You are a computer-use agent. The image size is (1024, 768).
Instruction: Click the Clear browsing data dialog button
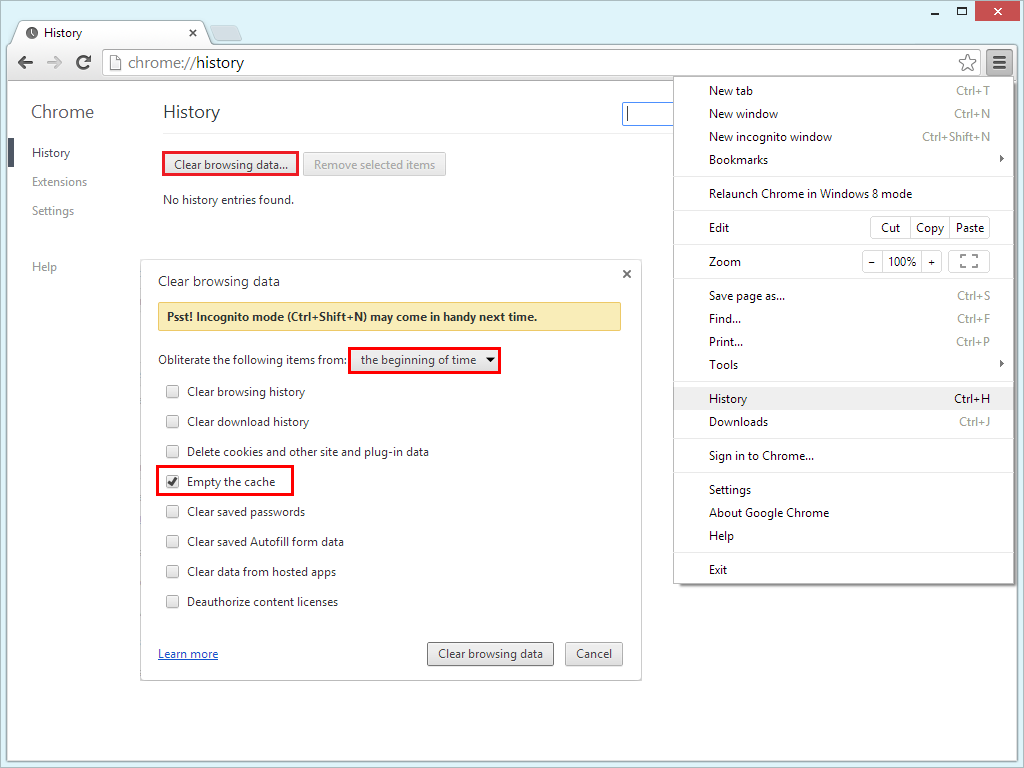coord(490,653)
